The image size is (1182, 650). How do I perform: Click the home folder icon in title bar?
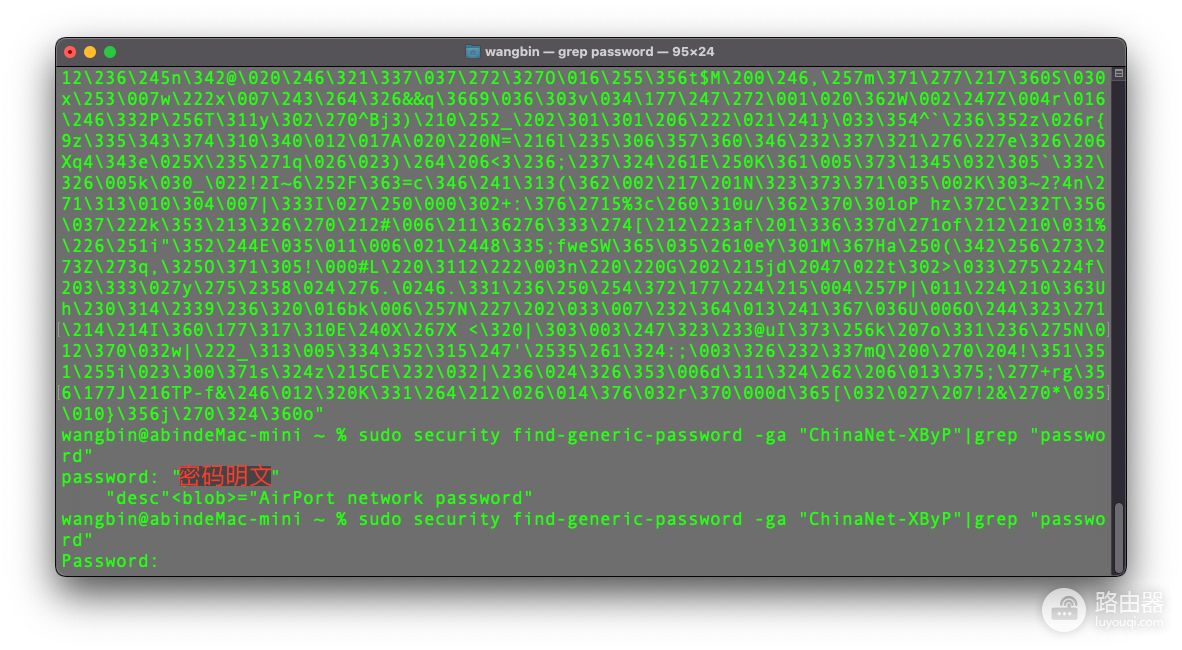(473, 52)
